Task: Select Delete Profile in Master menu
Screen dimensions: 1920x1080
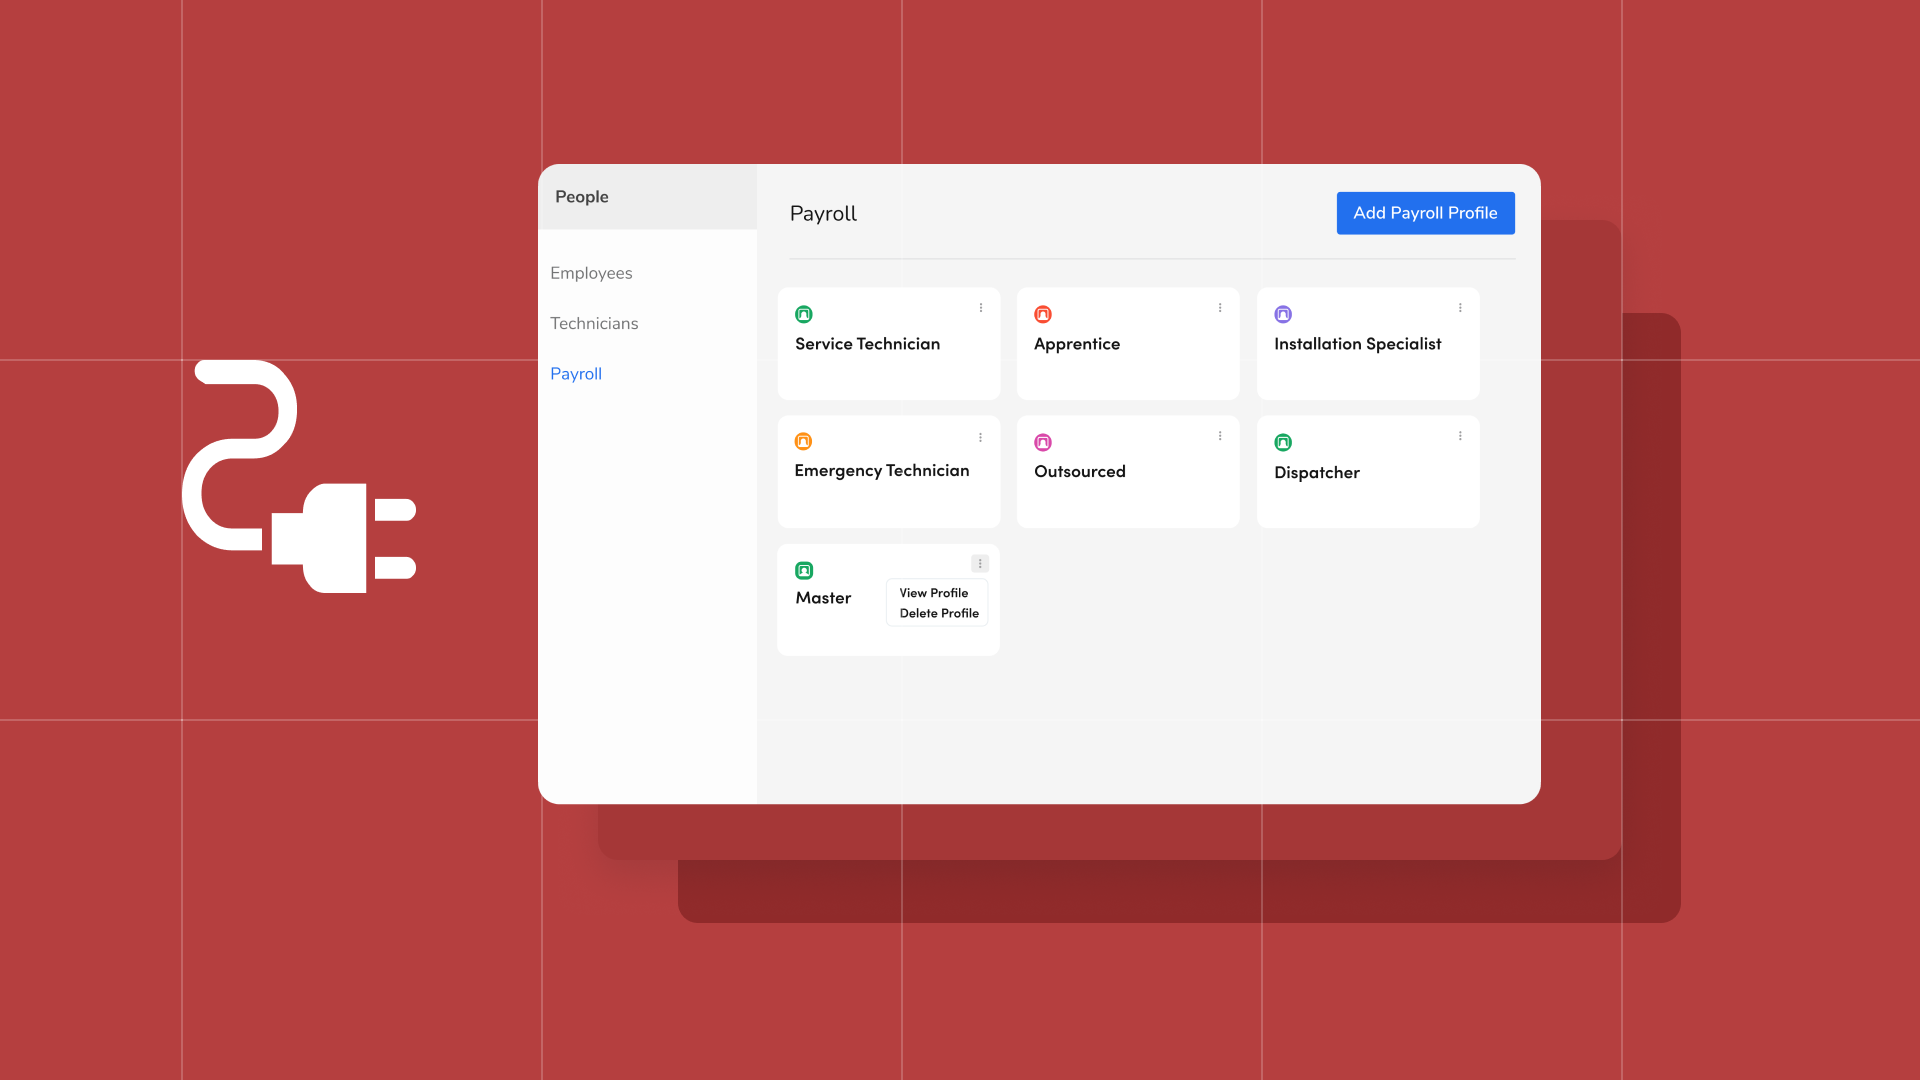Action: pos(939,613)
